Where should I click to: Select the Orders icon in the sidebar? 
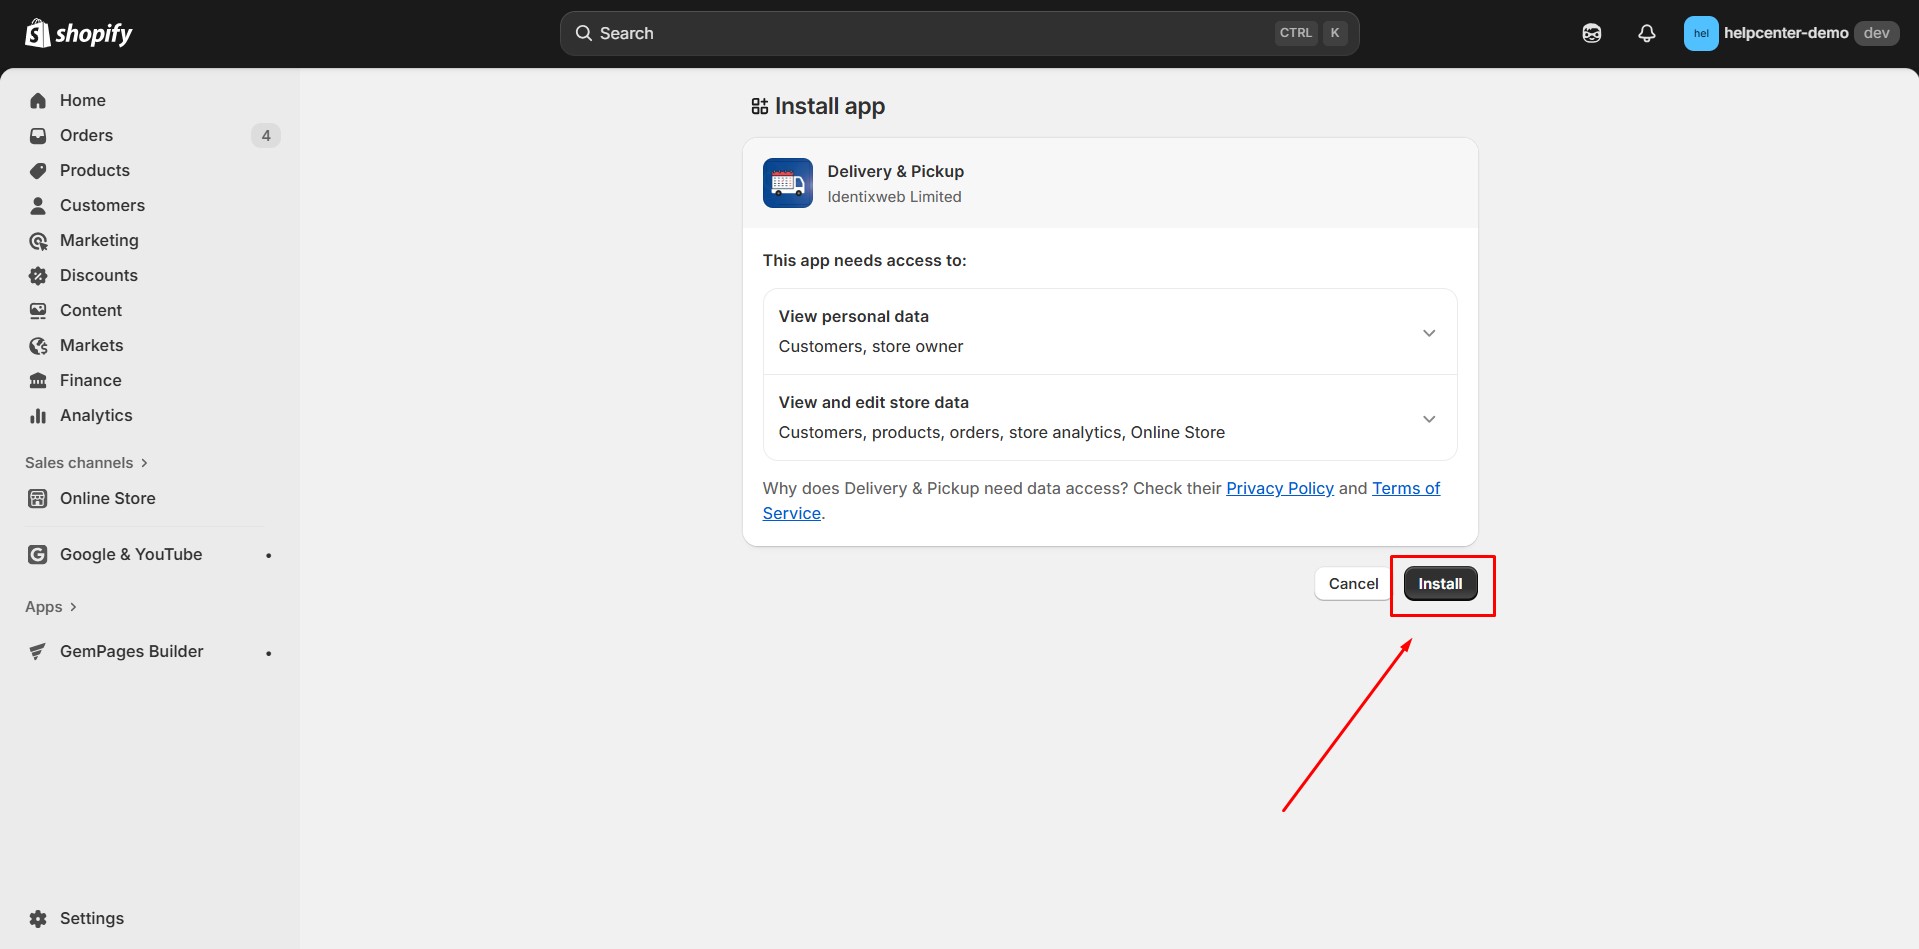pyautogui.click(x=37, y=135)
